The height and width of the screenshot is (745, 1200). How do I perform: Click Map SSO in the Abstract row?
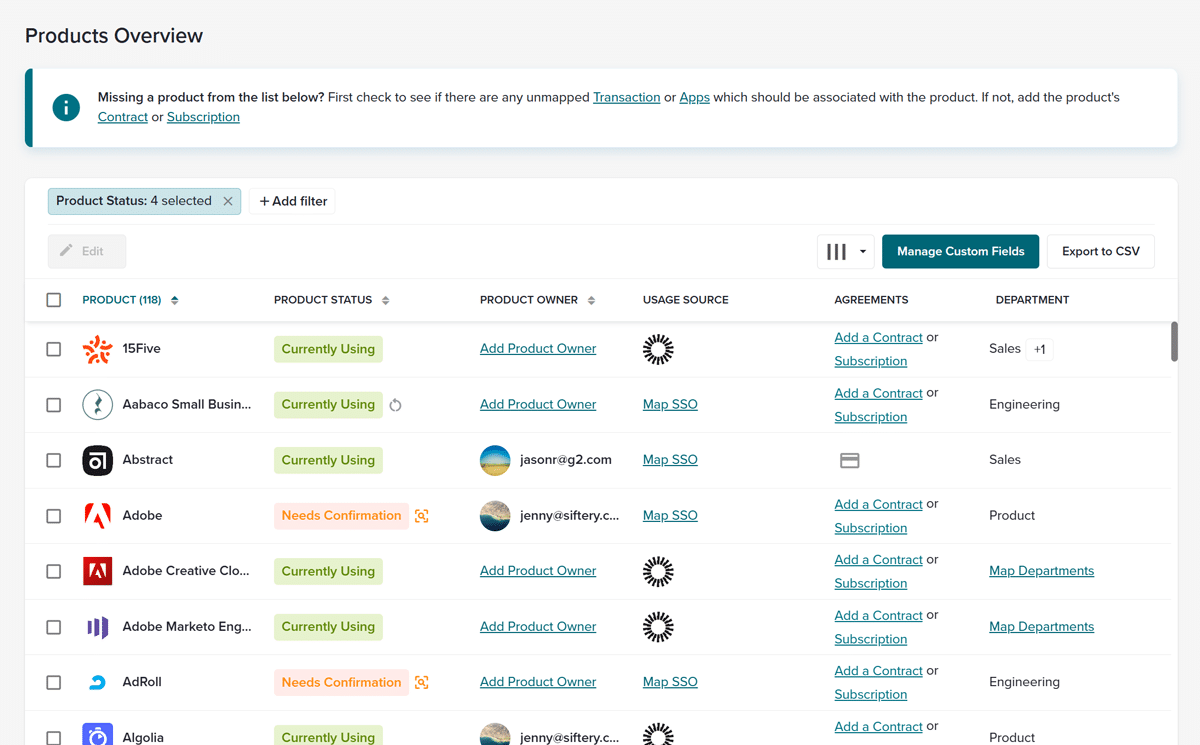[670, 460]
